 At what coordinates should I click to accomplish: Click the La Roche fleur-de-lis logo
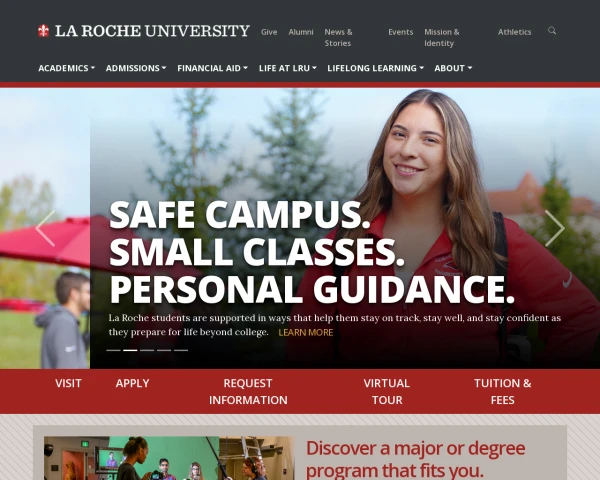coord(43,31)
